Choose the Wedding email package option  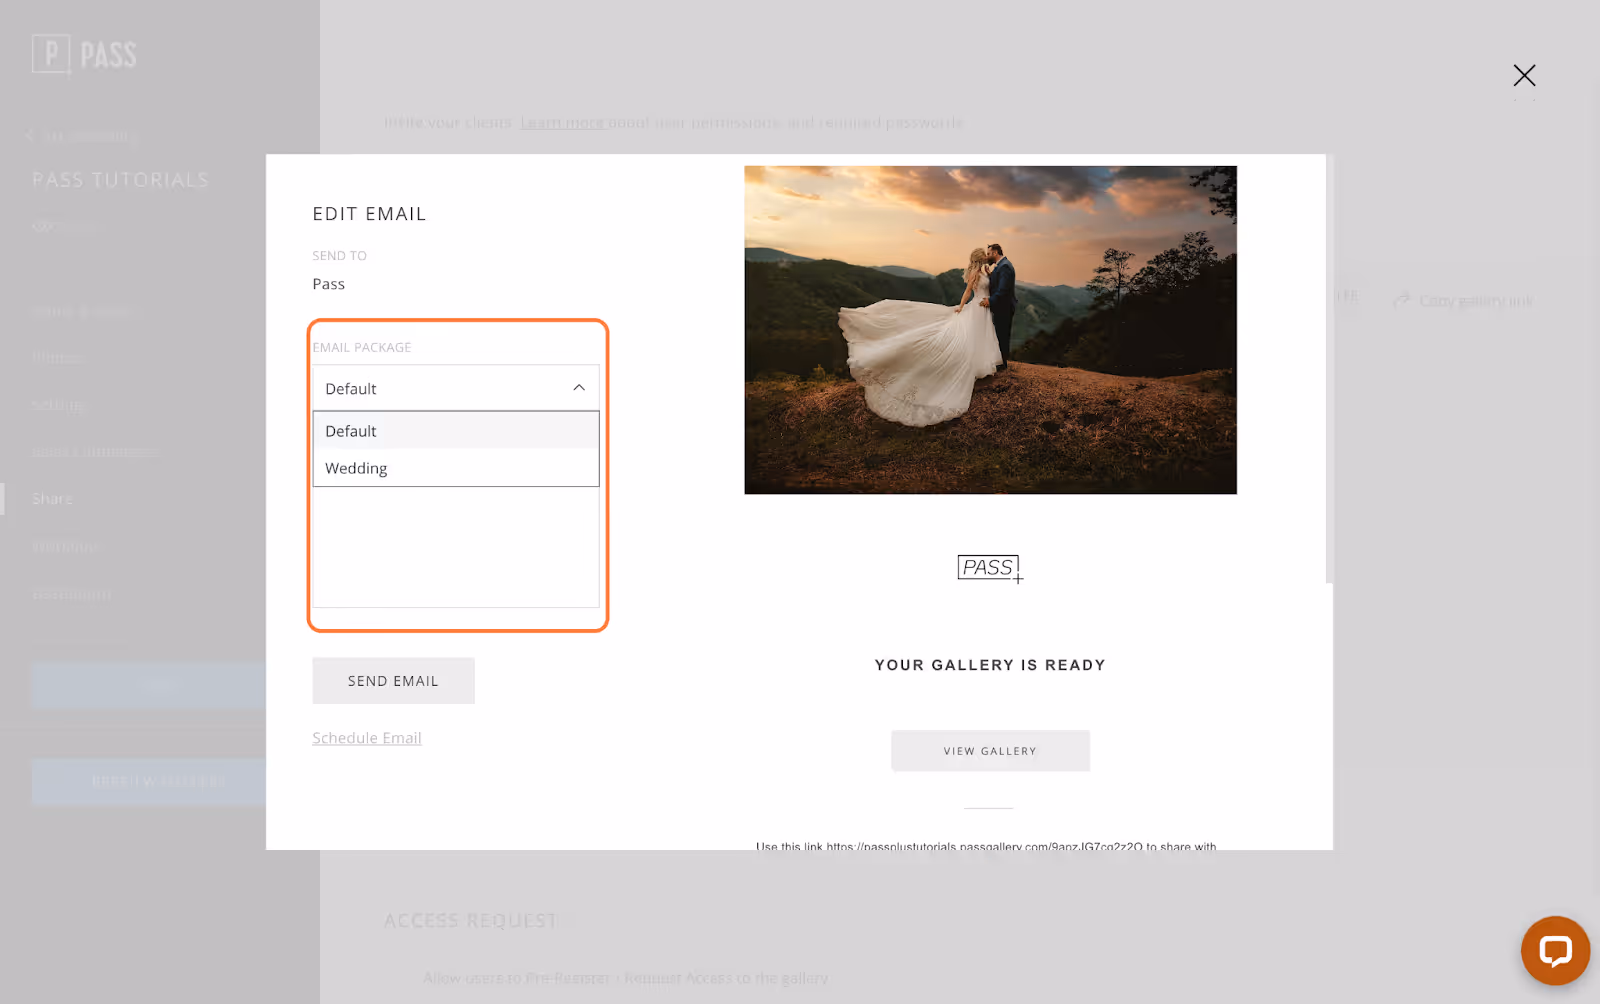[456, 468]
